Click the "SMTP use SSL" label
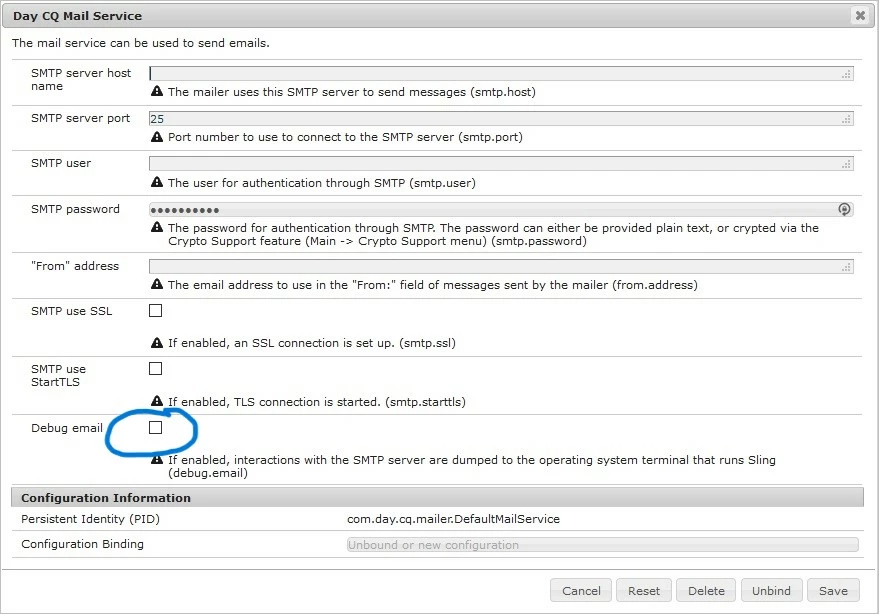This screenshot has width=879, height=614. pos(72,311)
